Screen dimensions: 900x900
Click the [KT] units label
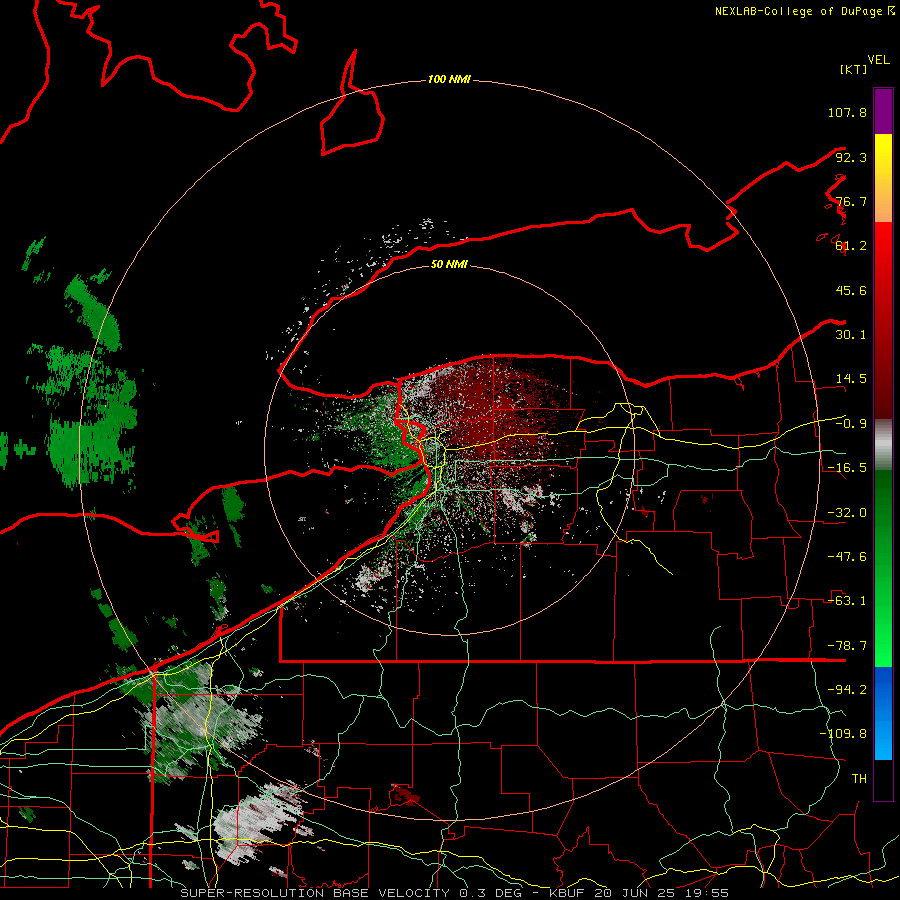click(x=854, y=69)
